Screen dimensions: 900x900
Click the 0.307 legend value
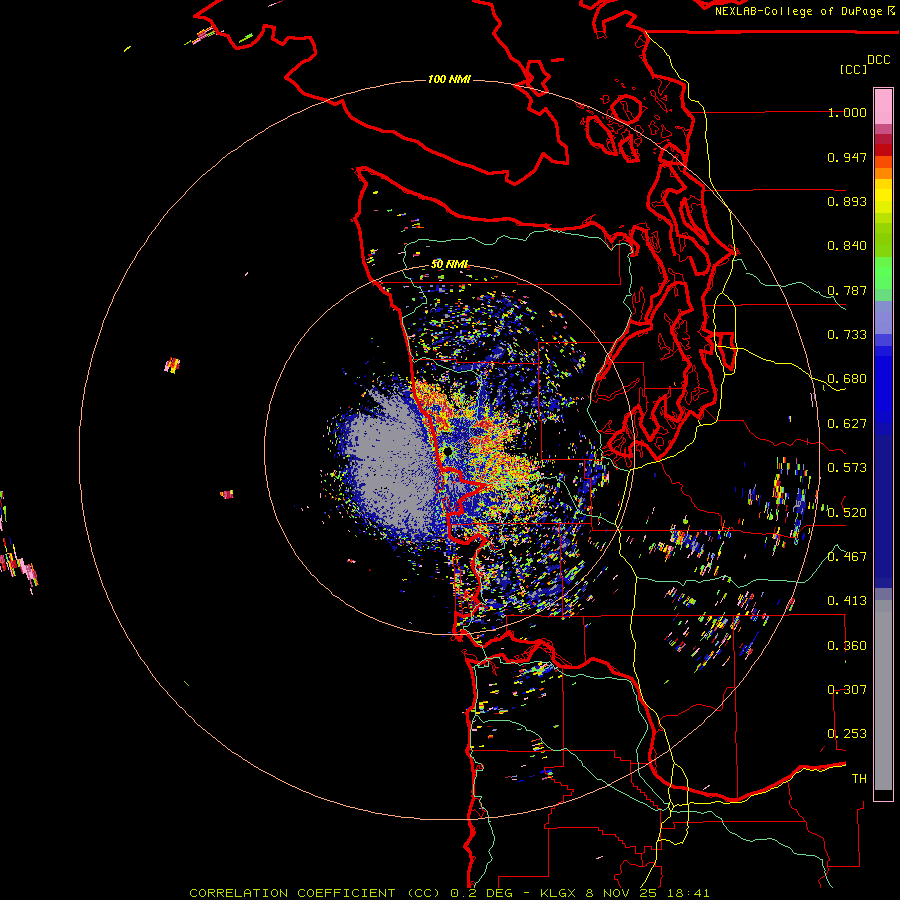click(x=847, y=690)
